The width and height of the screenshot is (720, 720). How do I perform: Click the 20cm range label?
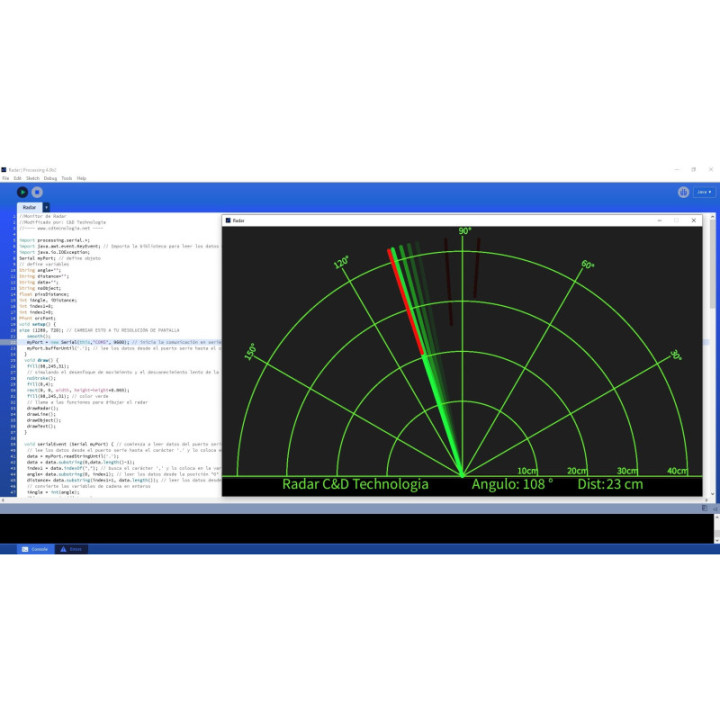[x=577, y=471]
